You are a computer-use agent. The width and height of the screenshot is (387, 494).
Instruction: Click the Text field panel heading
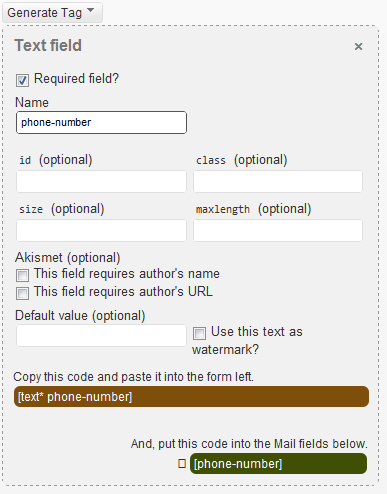(48, 45)
